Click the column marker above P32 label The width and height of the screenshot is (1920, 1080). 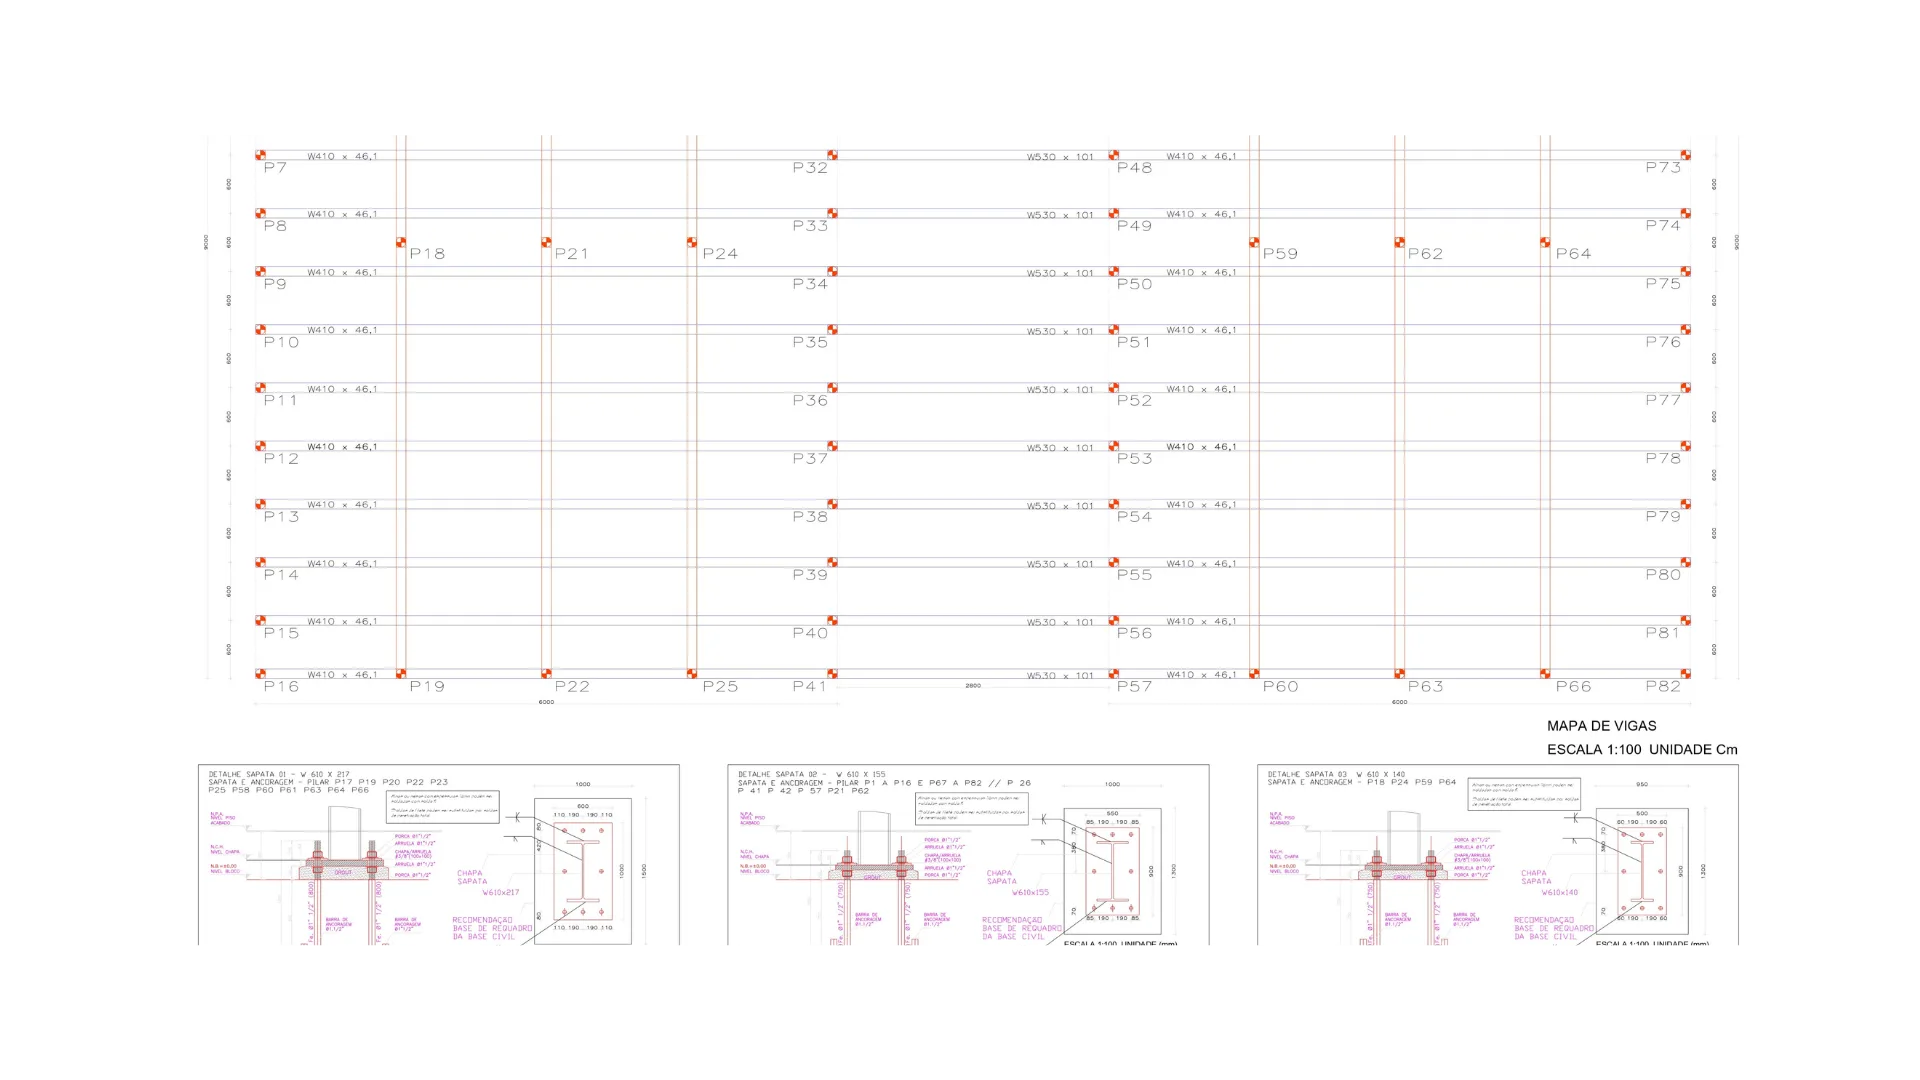click(832, 155)
